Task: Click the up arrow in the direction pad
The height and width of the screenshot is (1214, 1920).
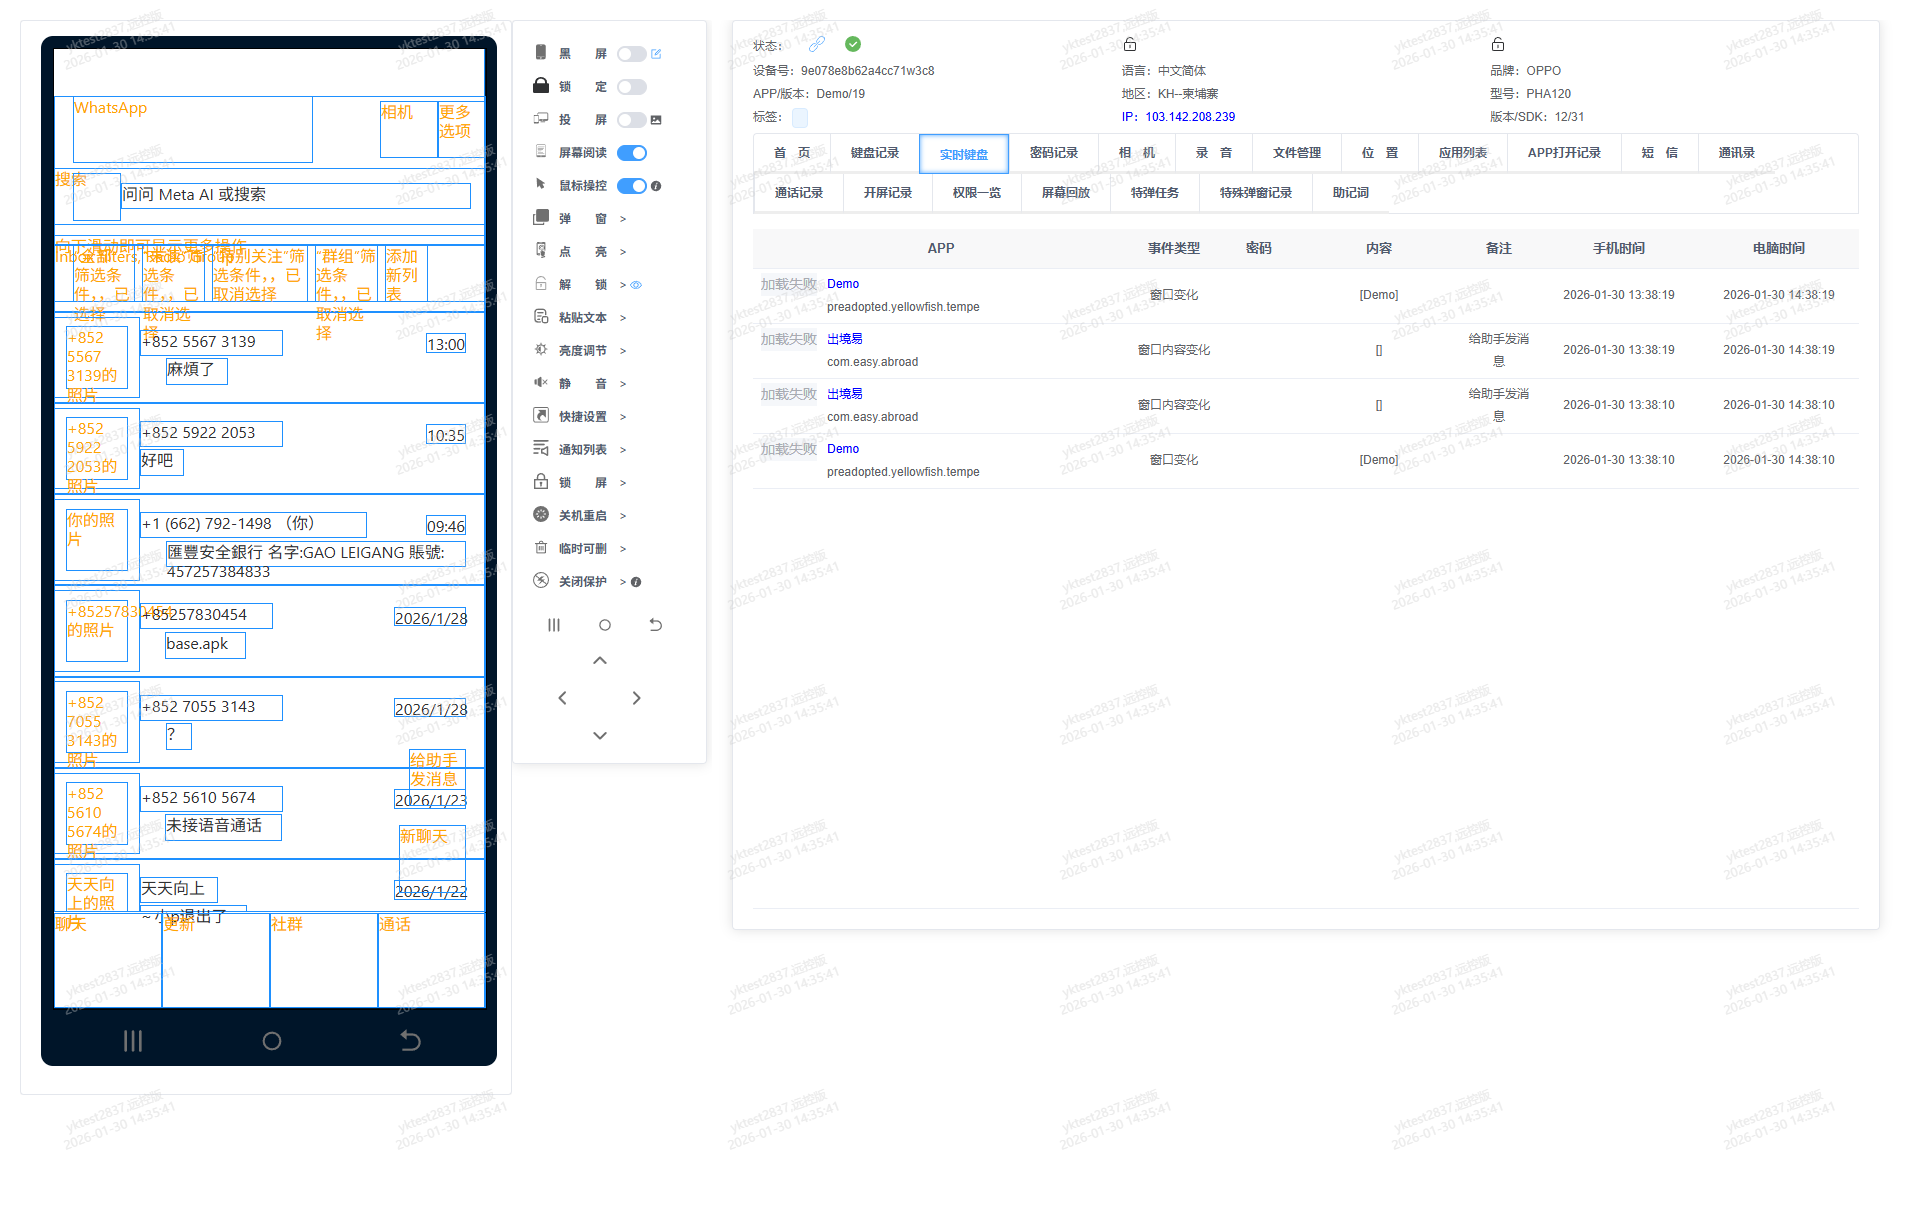Action: point(600,660)
